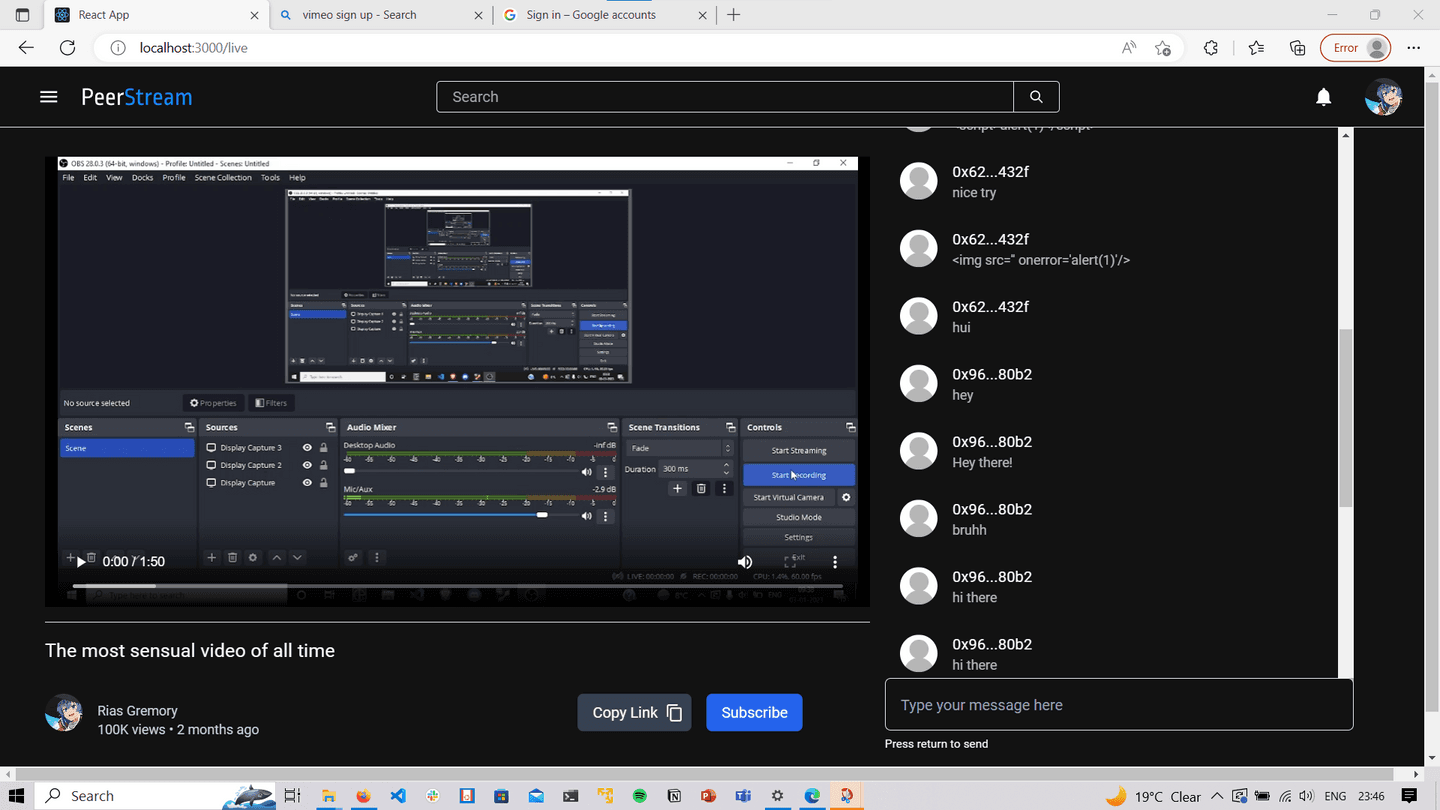This screenshot has width=1440, height=810.
Task: Switch to the vimeo sign up tab
Action: (x=380, y=15)
